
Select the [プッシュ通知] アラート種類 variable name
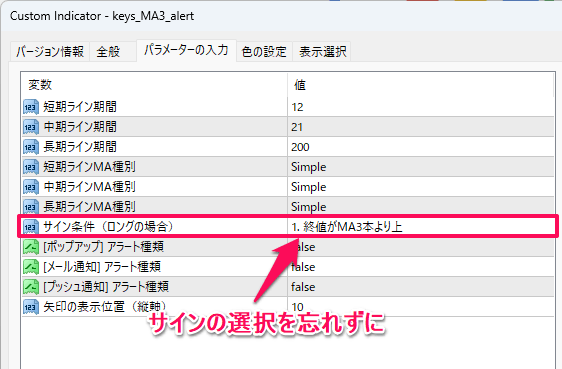point(106,287)
